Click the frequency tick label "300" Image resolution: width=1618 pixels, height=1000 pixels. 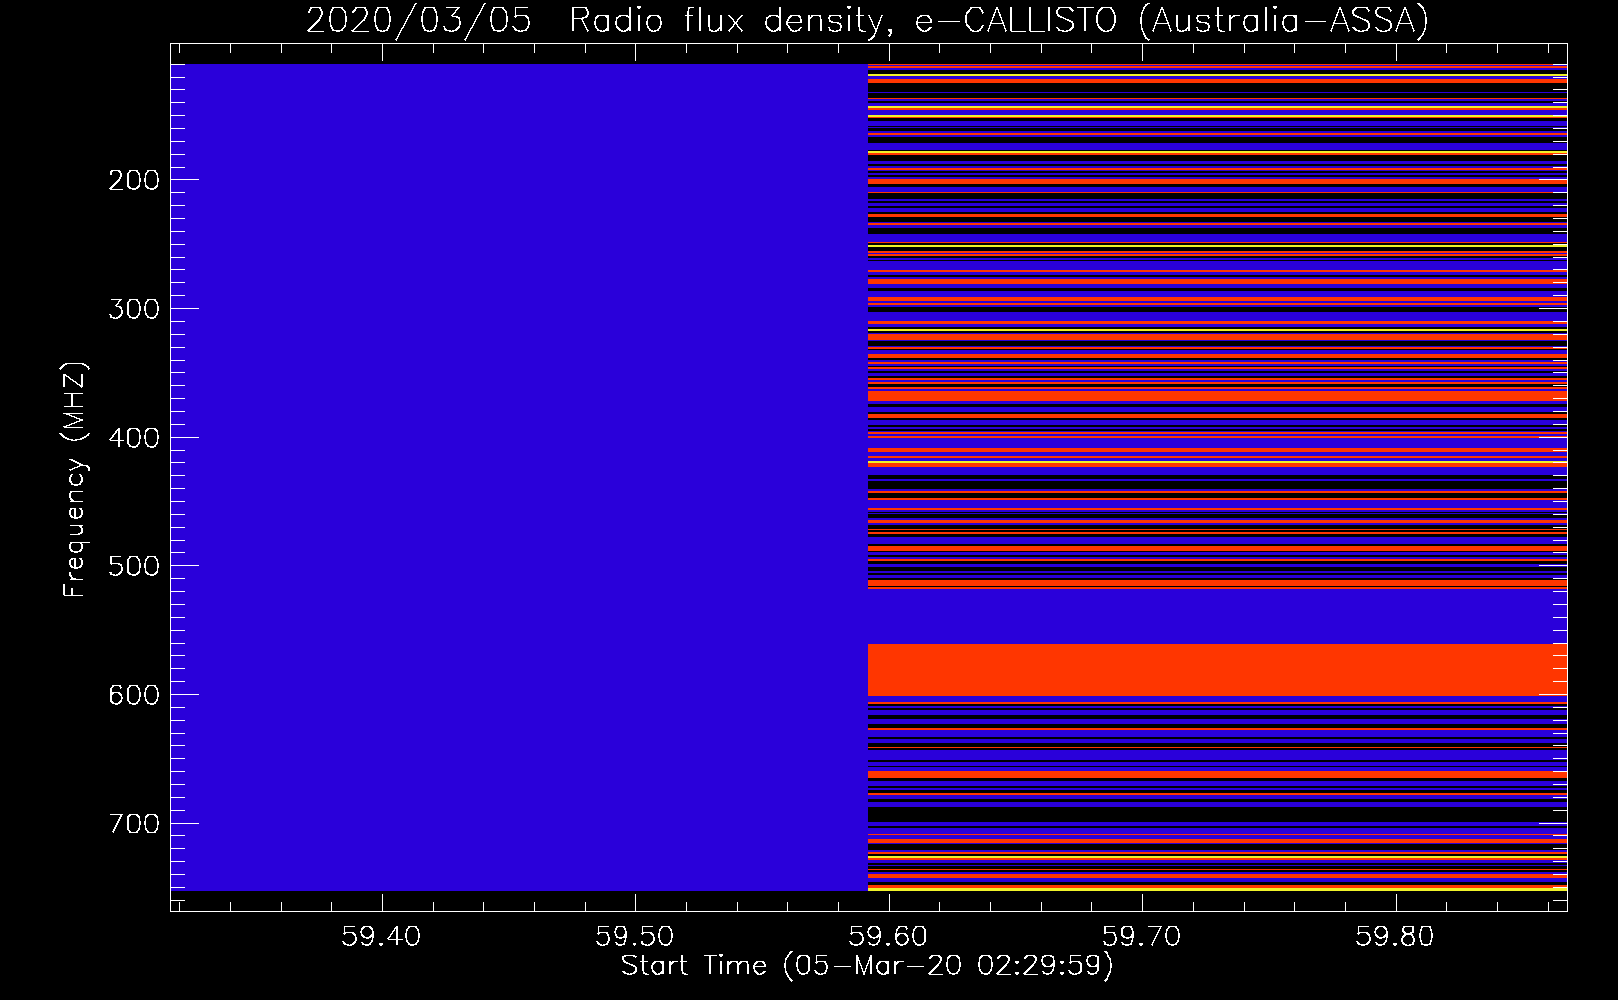134,309
